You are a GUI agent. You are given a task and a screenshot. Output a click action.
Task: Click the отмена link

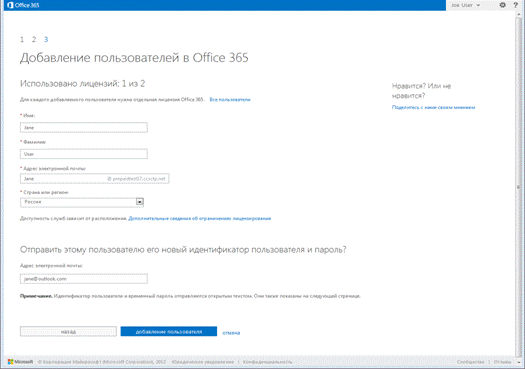[x=231, y=333]
